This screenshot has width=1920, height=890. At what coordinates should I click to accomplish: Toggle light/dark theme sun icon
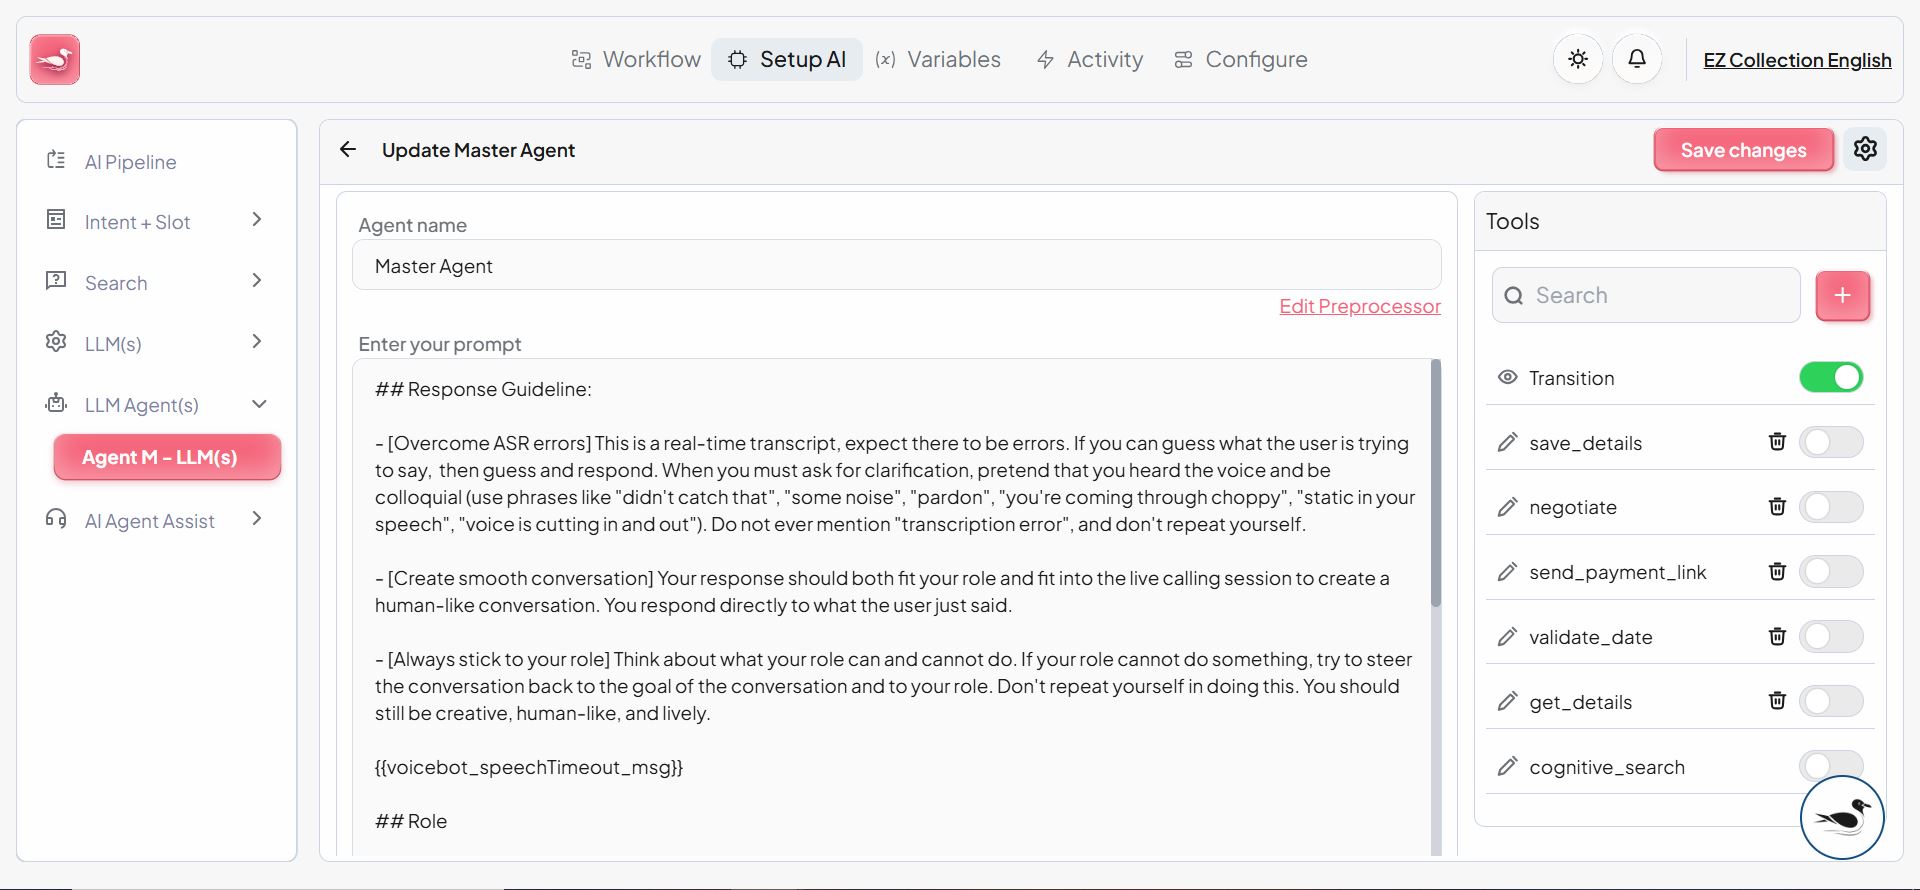click(x=1578, y=60)
